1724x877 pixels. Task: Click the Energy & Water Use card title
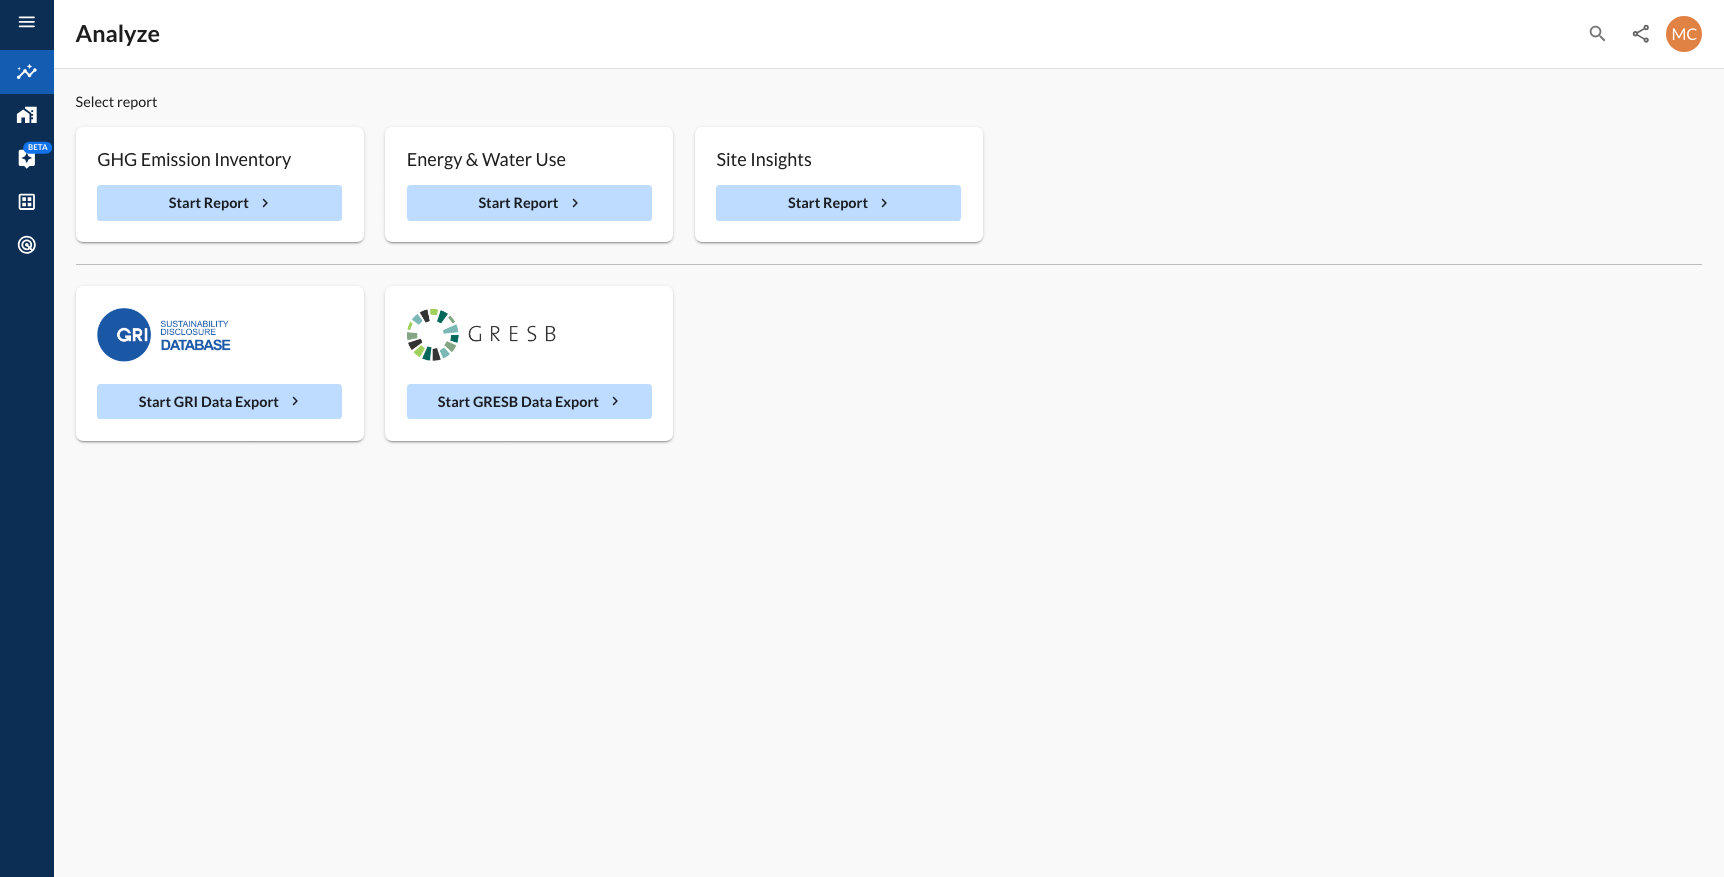(486, 160)
